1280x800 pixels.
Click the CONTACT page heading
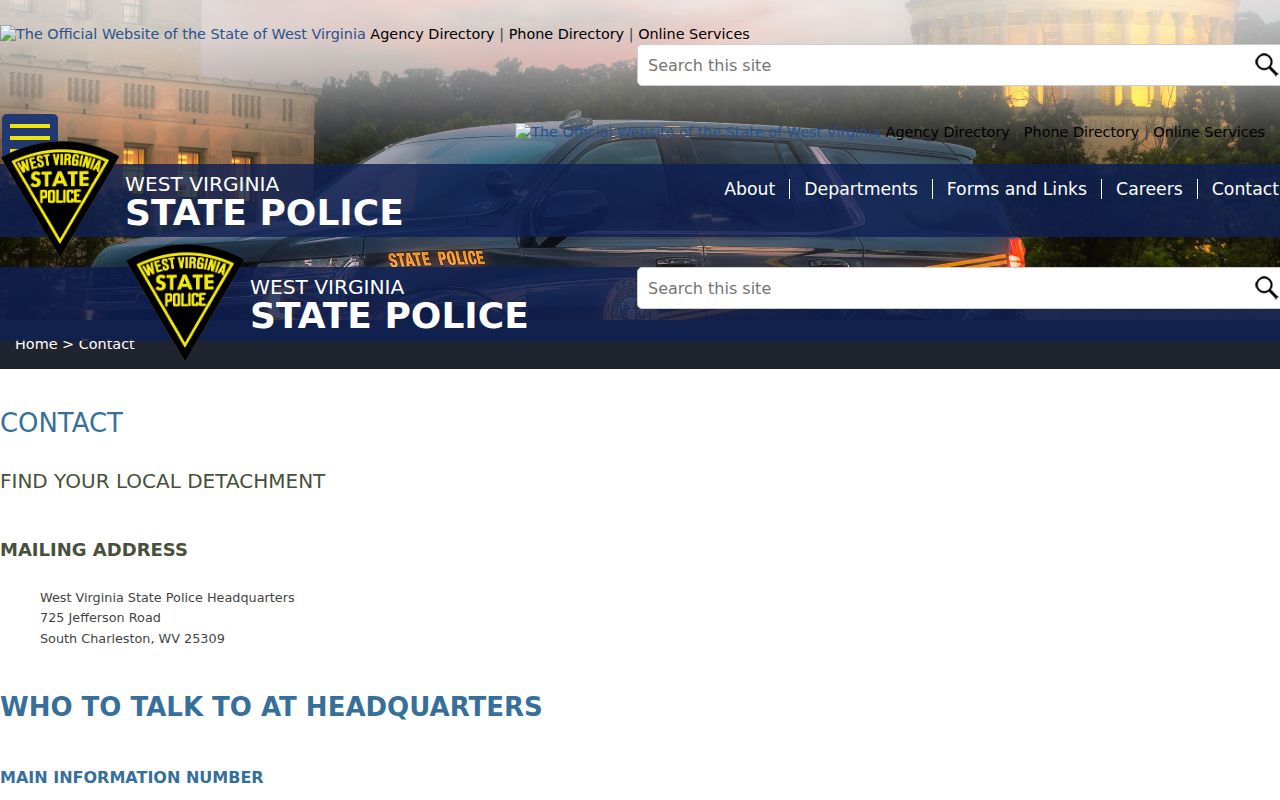coord(61,423)
